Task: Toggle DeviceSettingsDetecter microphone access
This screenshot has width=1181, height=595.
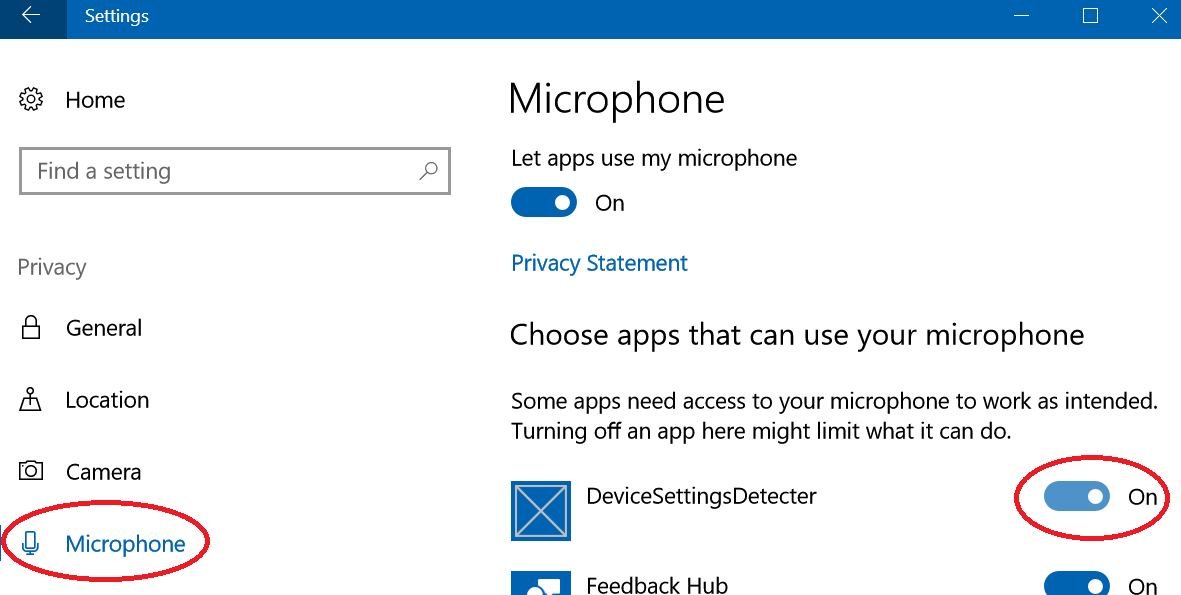Action: click(1076, 496)
